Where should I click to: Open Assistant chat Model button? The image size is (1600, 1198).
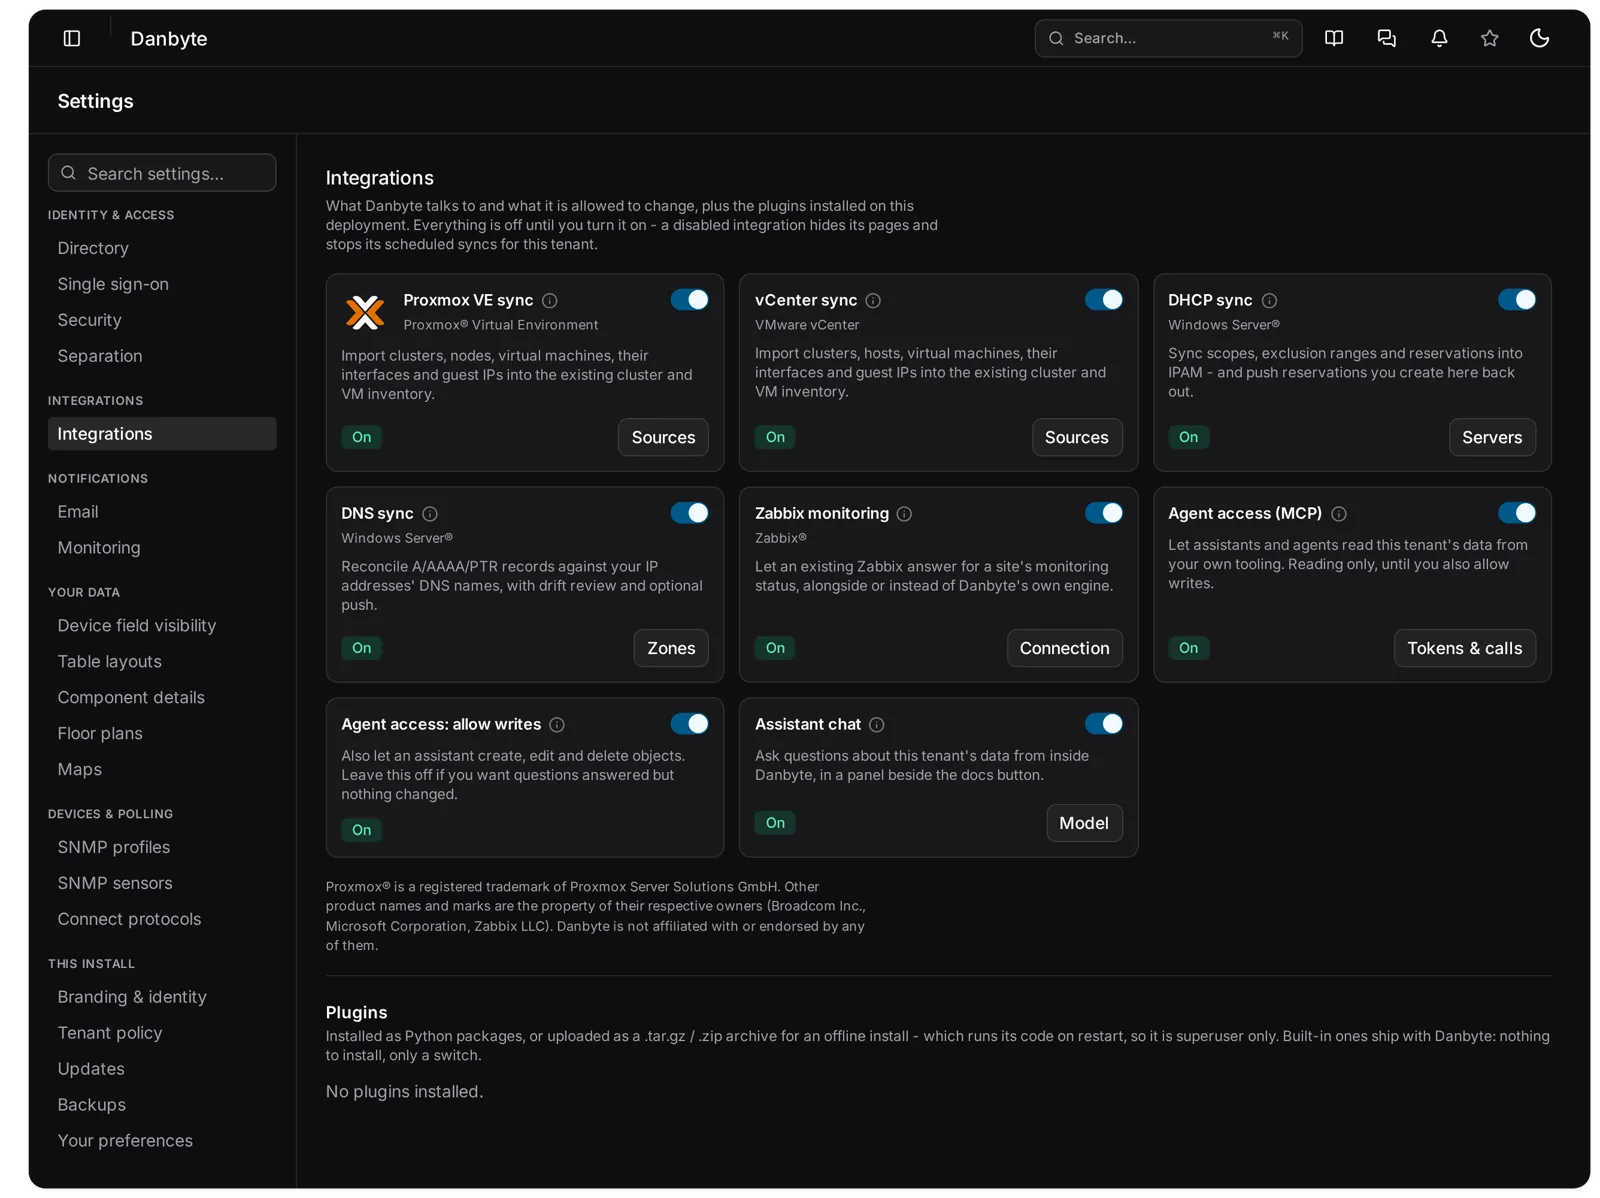[1084, 823]
